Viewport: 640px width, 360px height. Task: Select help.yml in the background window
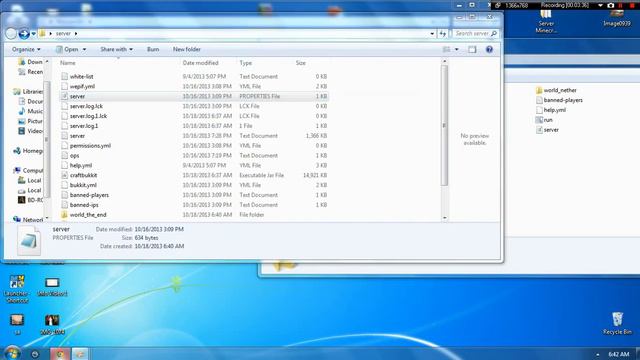(551, 110)
